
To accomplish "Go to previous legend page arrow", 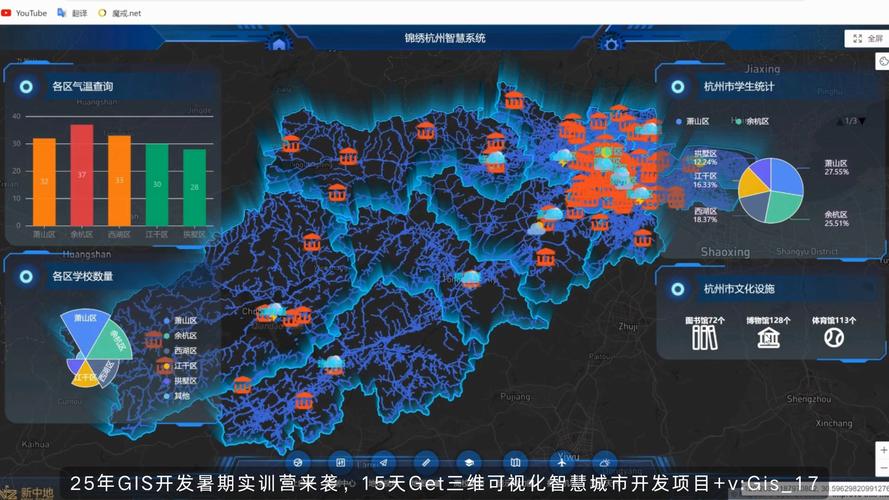I will [839, 121].
